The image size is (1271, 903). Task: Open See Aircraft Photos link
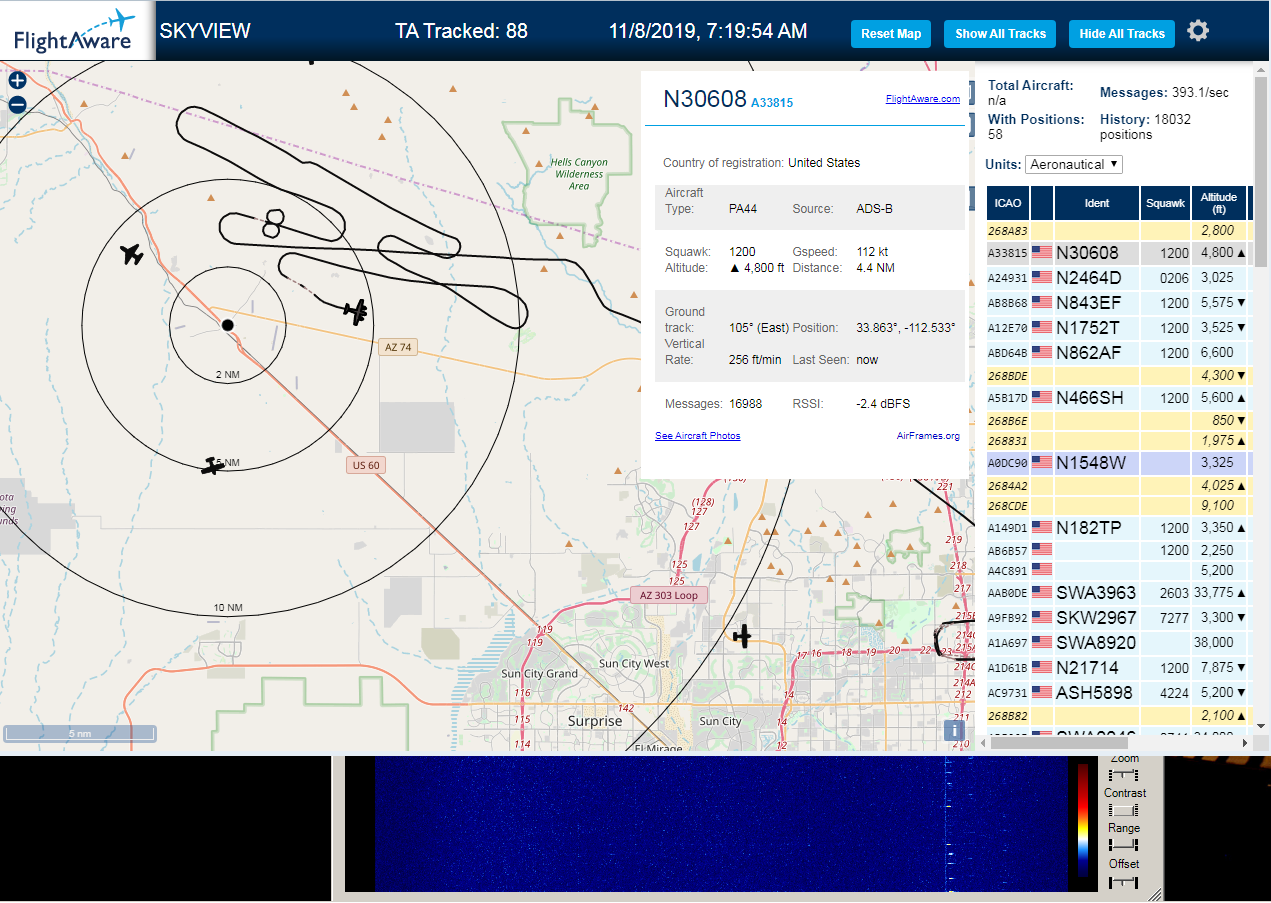pos(698,436)
